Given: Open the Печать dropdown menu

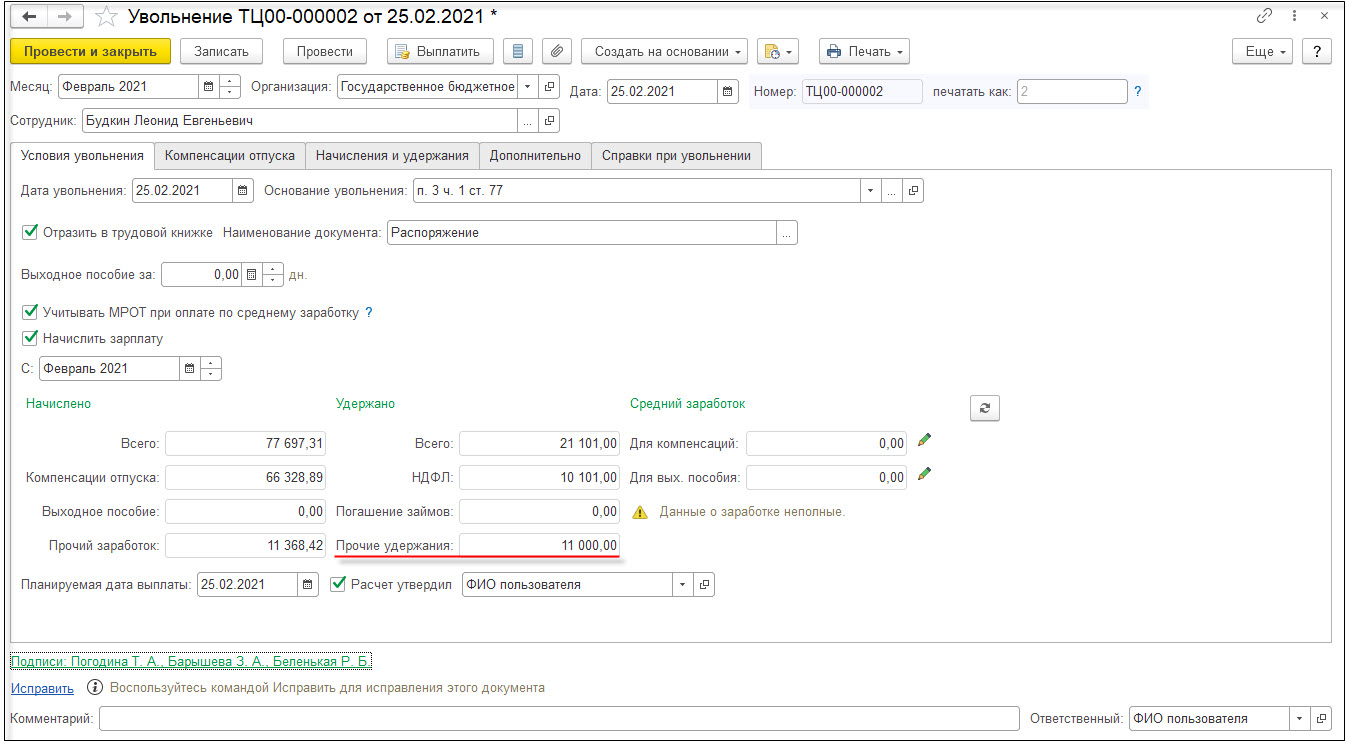Looking at the screenshot, I should [864, 51].
